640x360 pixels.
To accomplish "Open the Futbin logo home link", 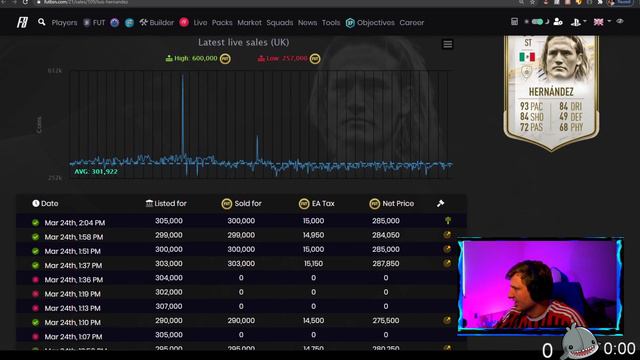I will coord(22,22).
